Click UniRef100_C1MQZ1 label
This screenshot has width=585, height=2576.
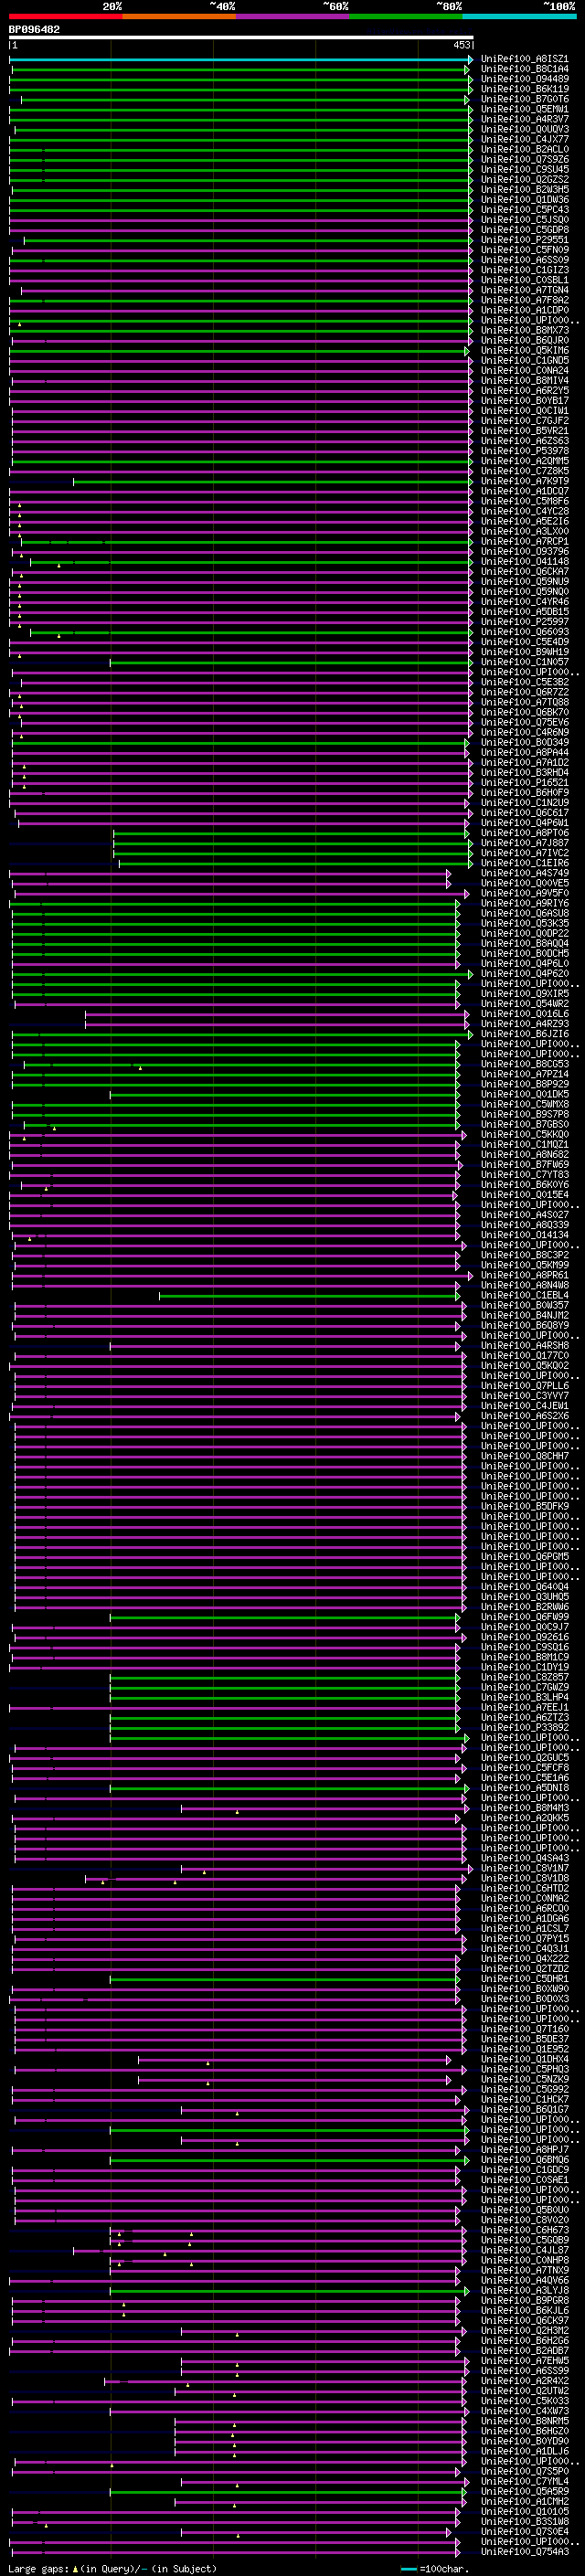click(x=524, y=1144)
